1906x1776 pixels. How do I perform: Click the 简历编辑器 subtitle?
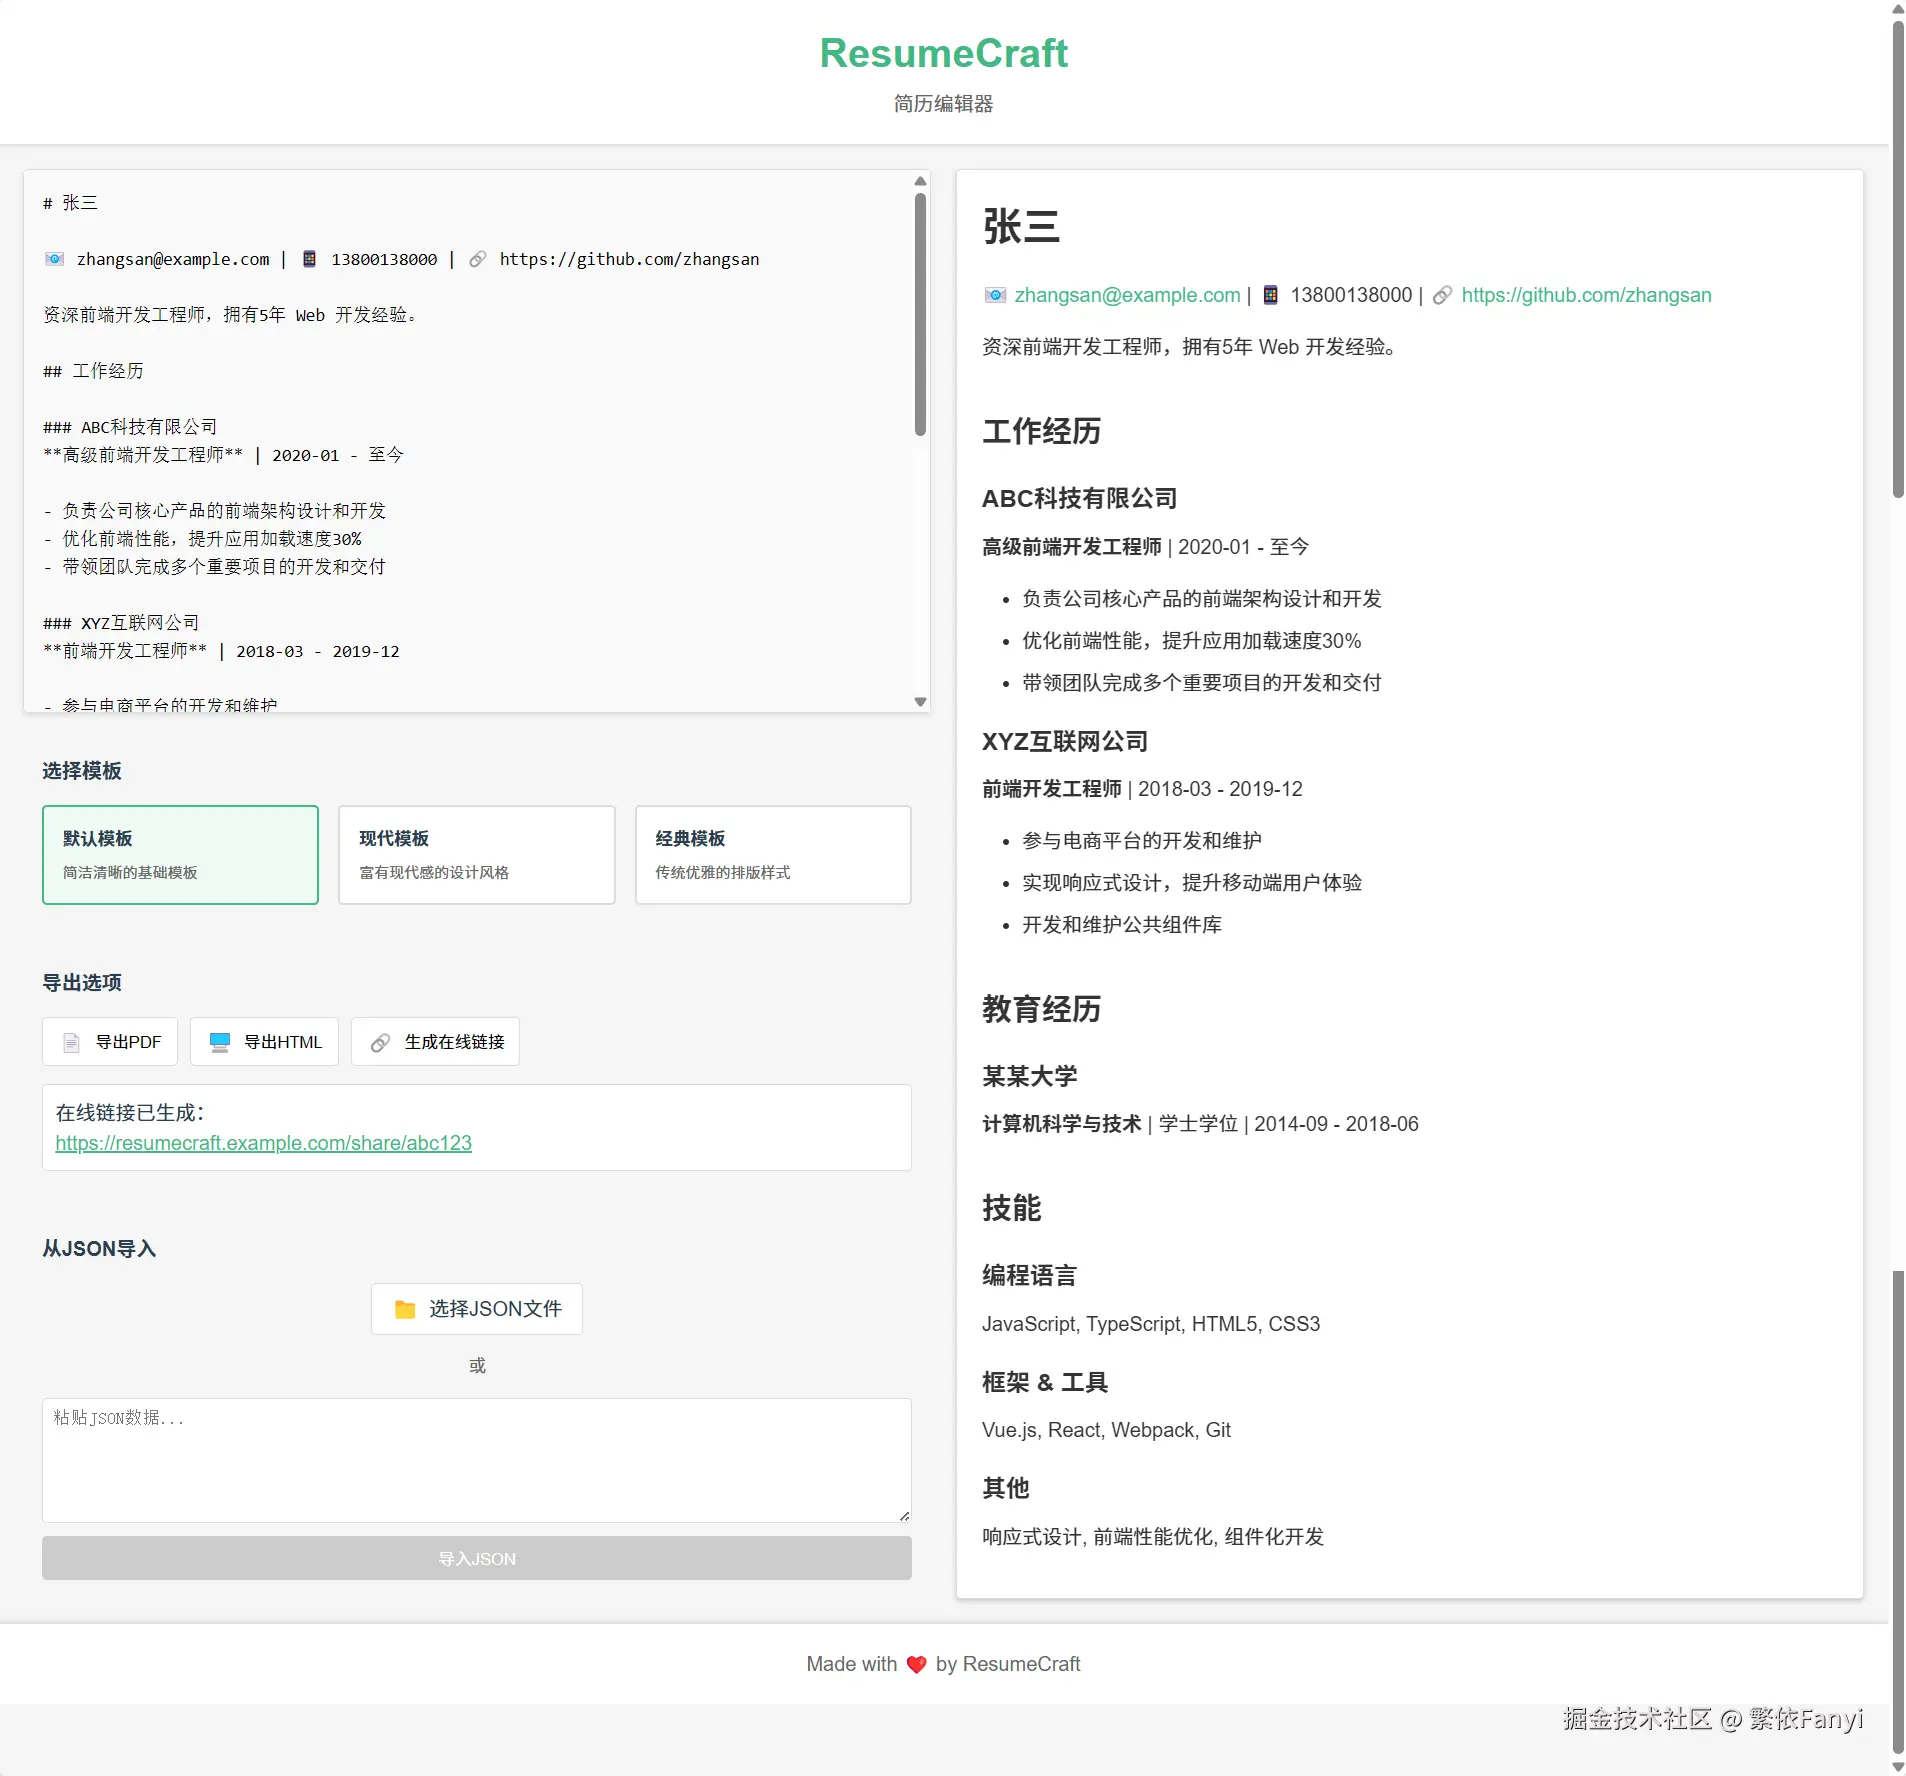(x=944, y=104)
